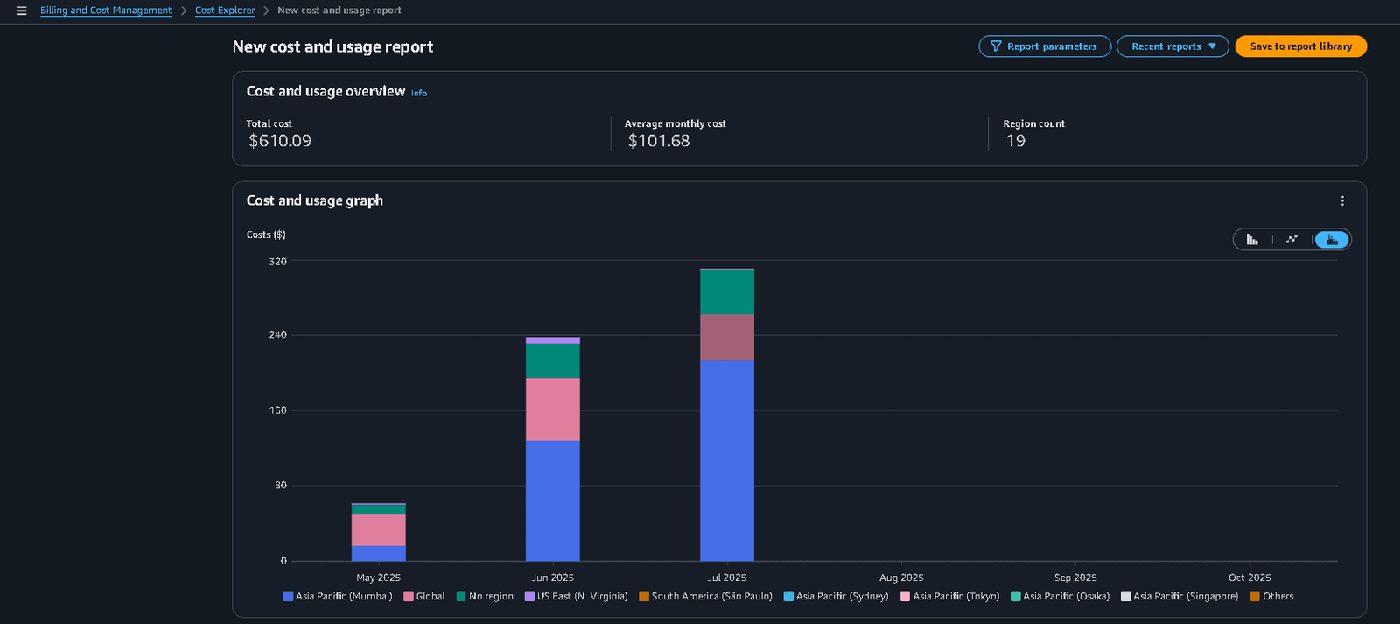The image size is (1400, 624).
Task: Toggle Asia Pacific (Tokyo) legend entry
Action: [950, 596]
